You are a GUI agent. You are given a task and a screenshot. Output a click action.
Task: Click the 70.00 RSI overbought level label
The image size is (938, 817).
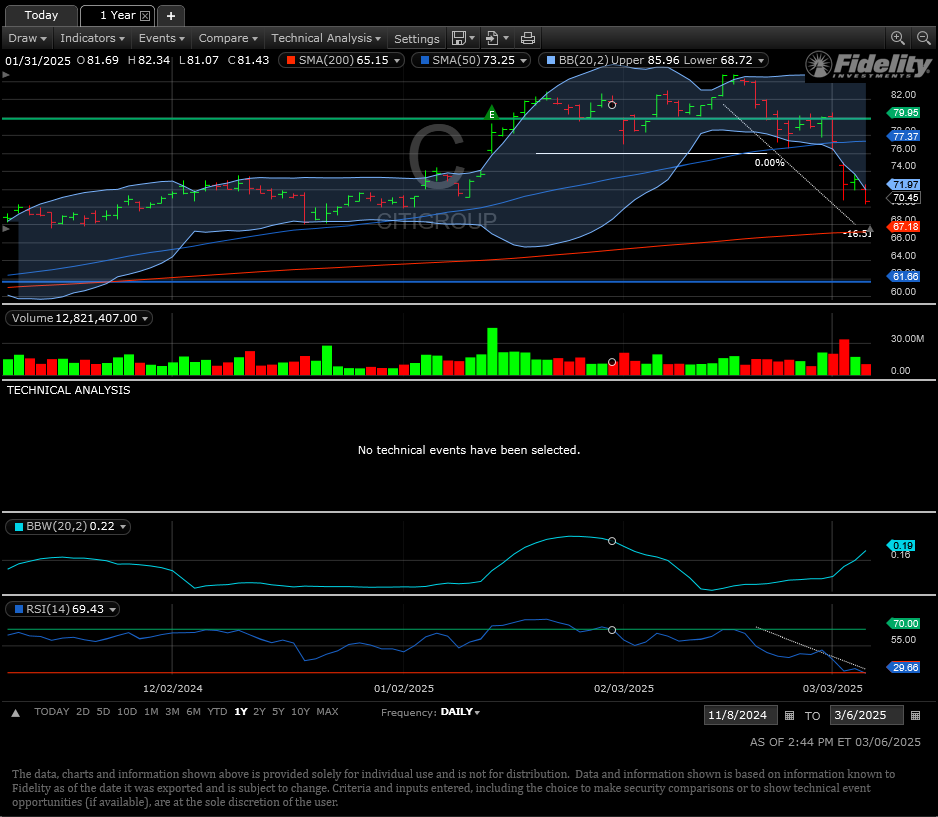tap(904, 624)
